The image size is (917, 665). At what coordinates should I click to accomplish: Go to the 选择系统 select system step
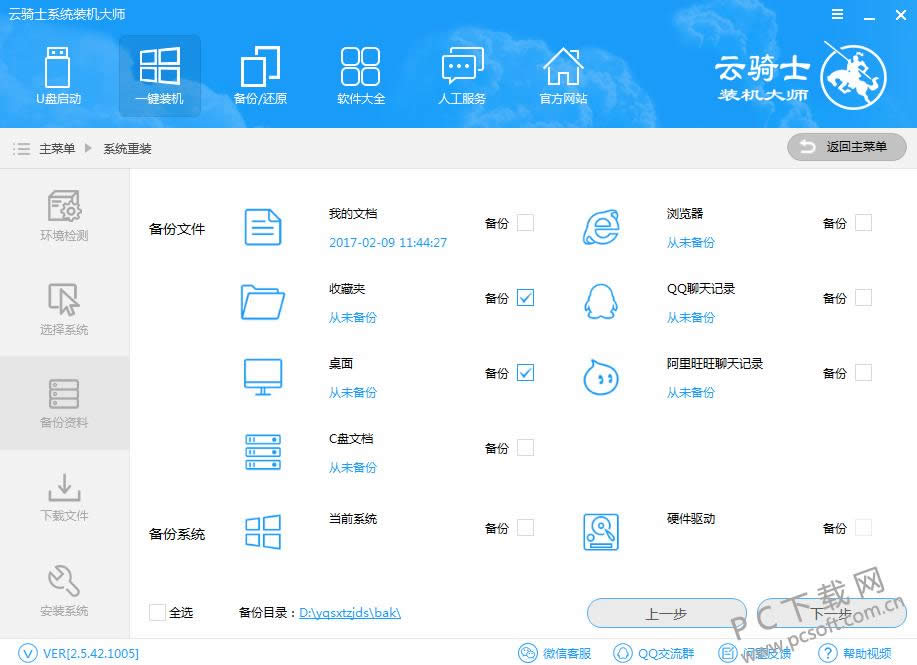(x=64, y=310)
